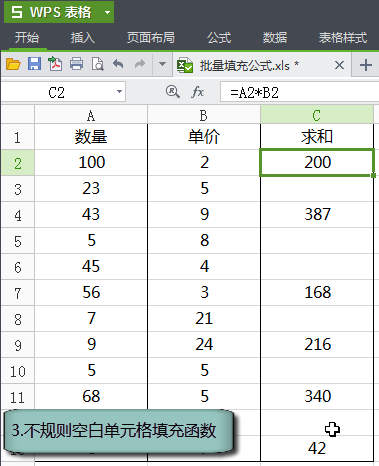The image size is (379, 466).
Task: Undo the last action
Action: click(x=118, y=64)
